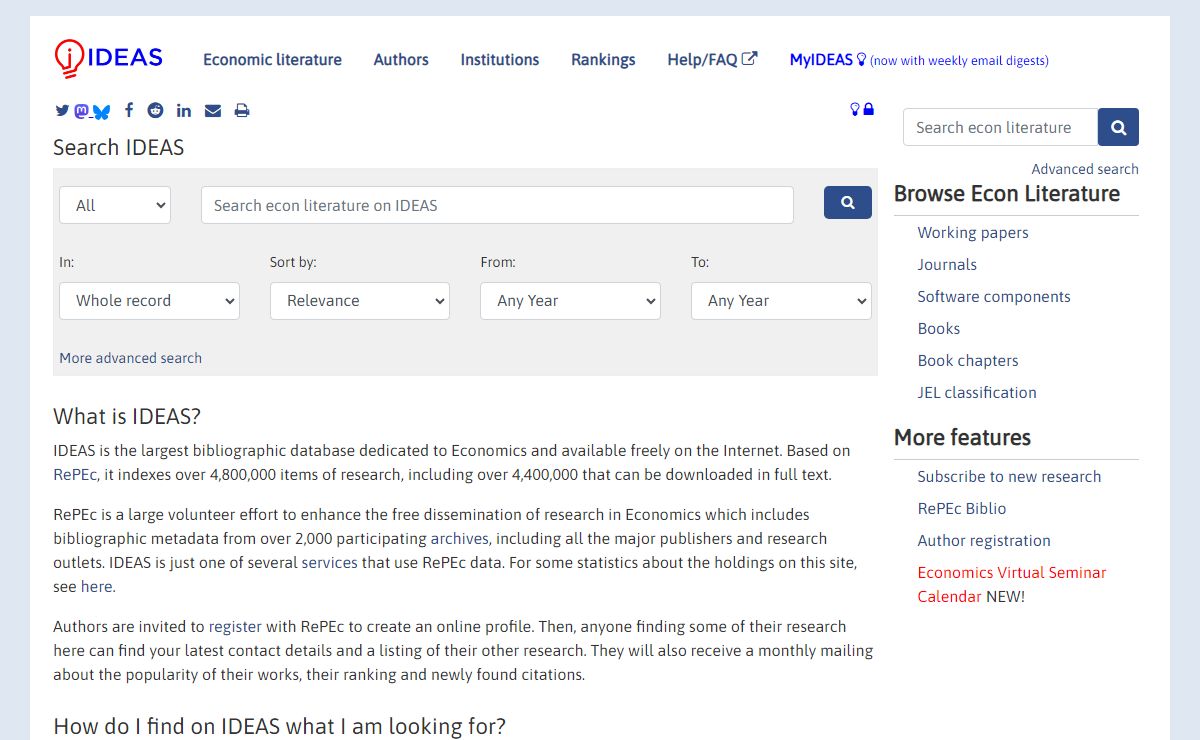Screen dimensions: 1200x740
Task: Open the Rankings menu item
Action: (x=603, y=60)
